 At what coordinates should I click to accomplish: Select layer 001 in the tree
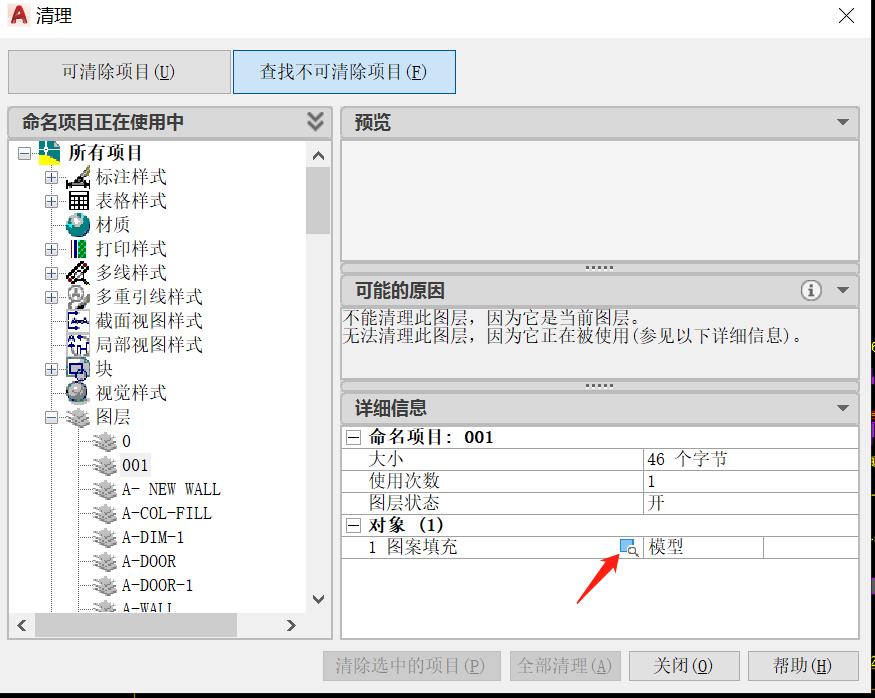(134, 465)
